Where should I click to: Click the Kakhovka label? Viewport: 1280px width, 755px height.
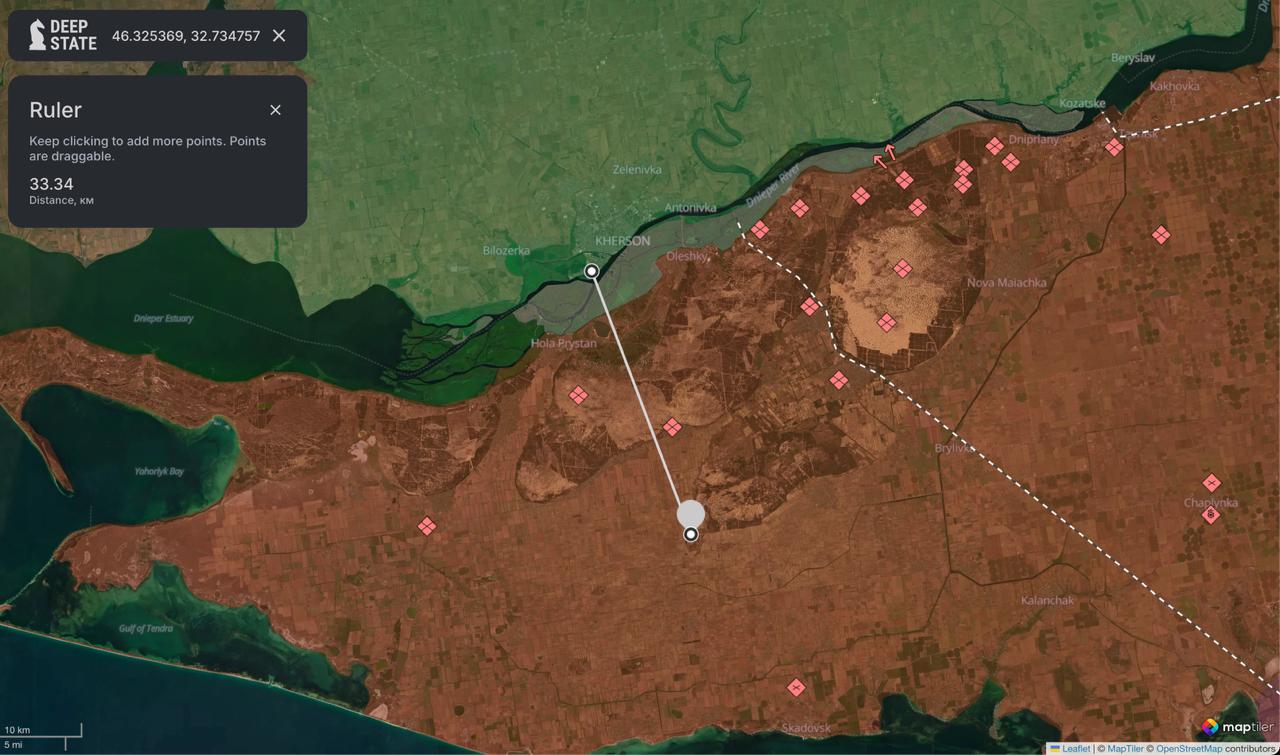pyautogui.click(x=1174, y=86)
